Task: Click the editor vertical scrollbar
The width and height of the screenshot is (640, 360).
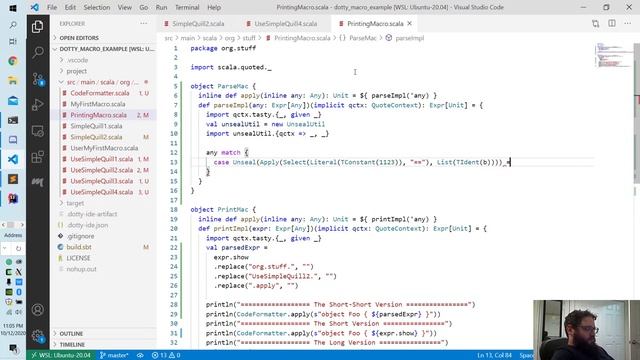Action: [x=637, y=113]
